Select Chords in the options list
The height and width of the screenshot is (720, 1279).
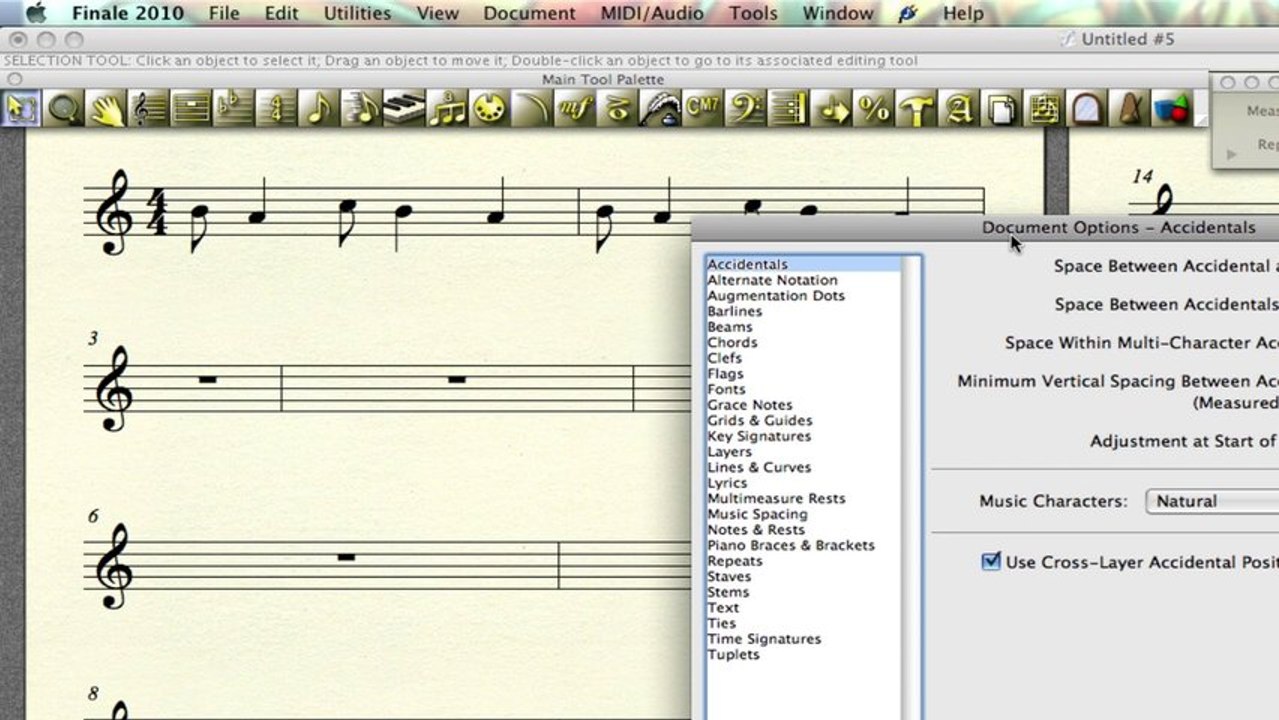pos(732,342)
